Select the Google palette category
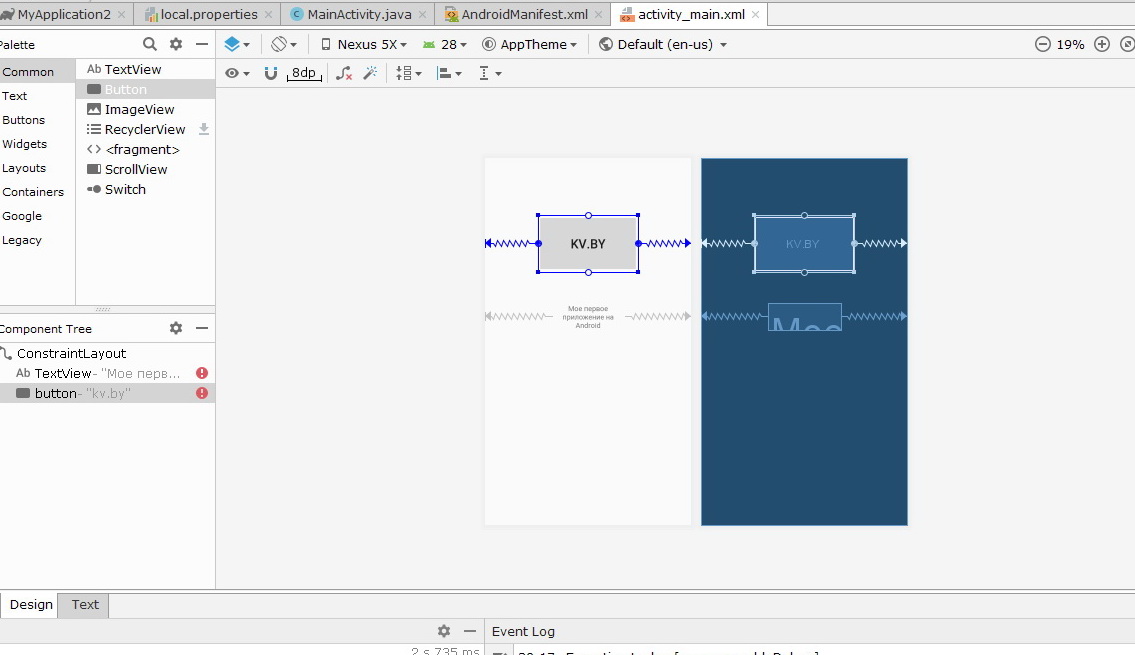The image size is (1135, 655). click(37, 216)
